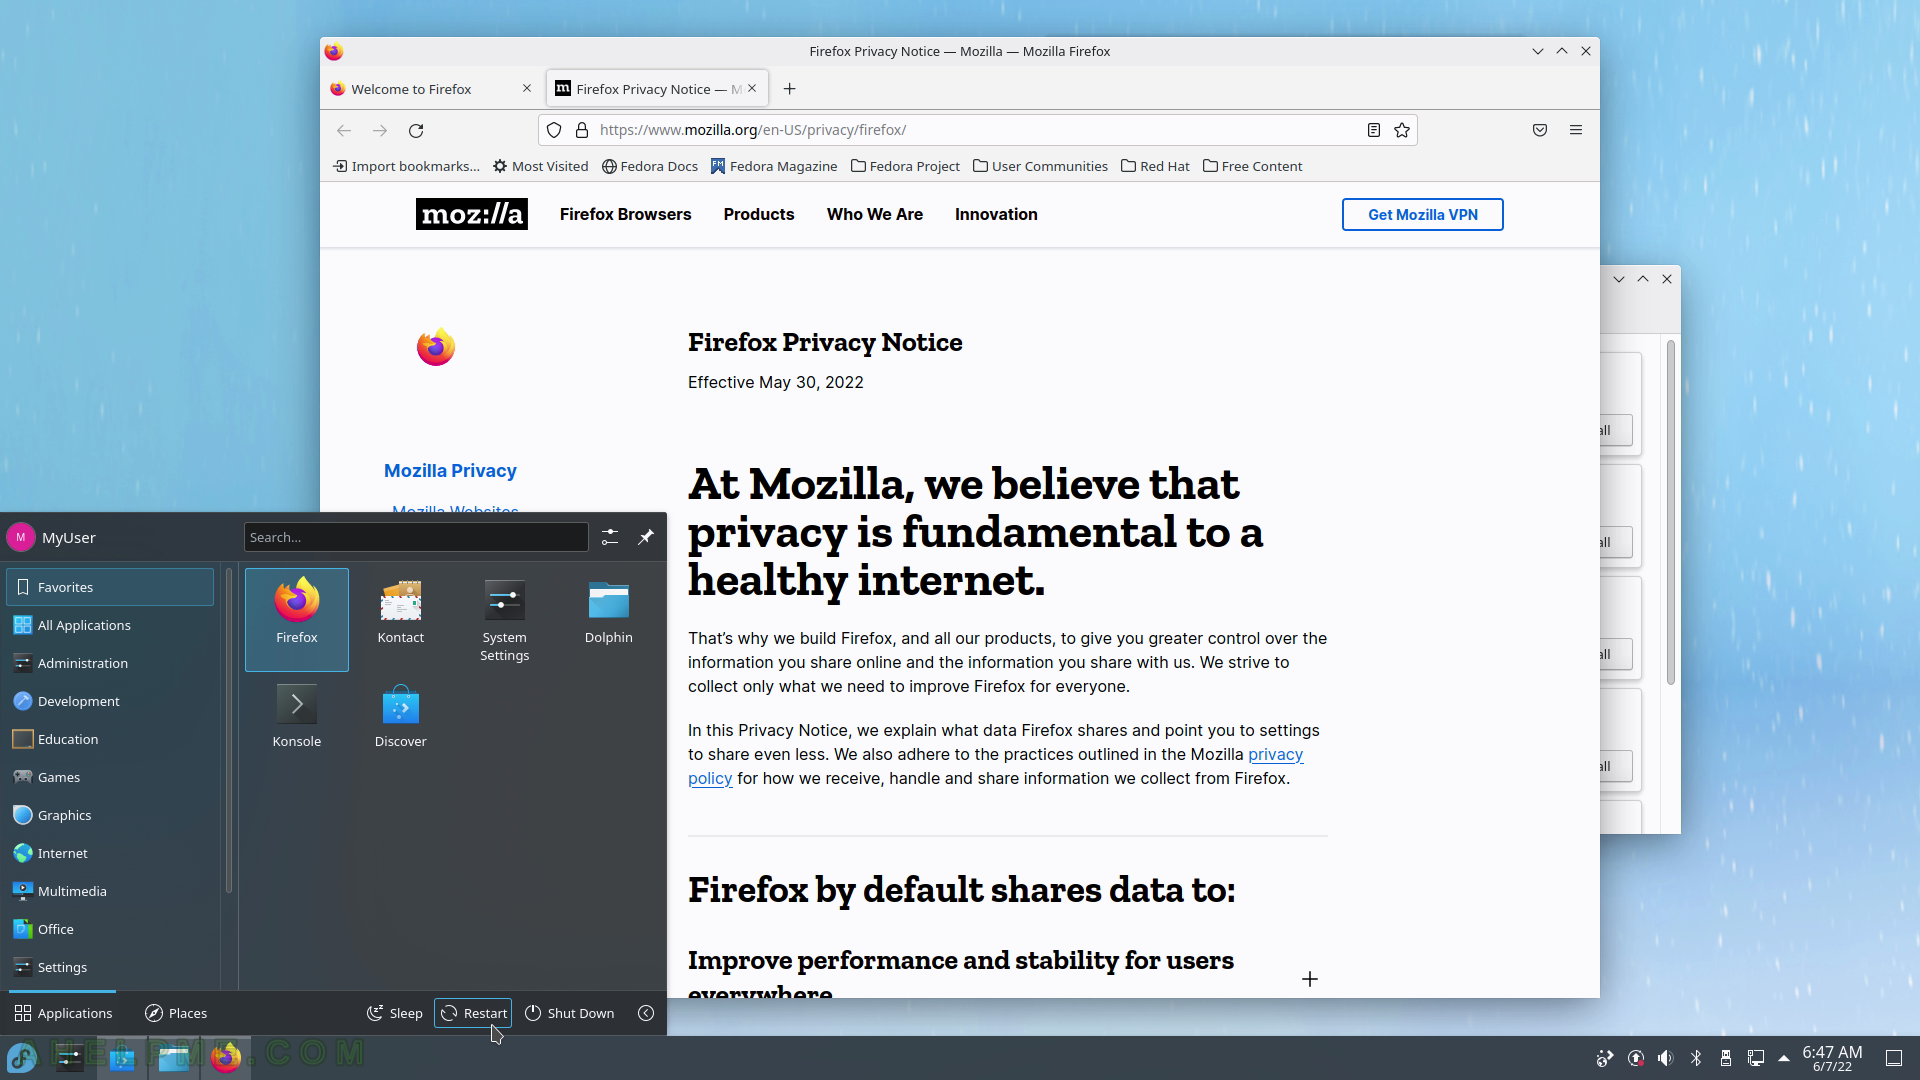Click in the launcher Search field
This screenshot has height=1080, width=1920.
[416, 537]
